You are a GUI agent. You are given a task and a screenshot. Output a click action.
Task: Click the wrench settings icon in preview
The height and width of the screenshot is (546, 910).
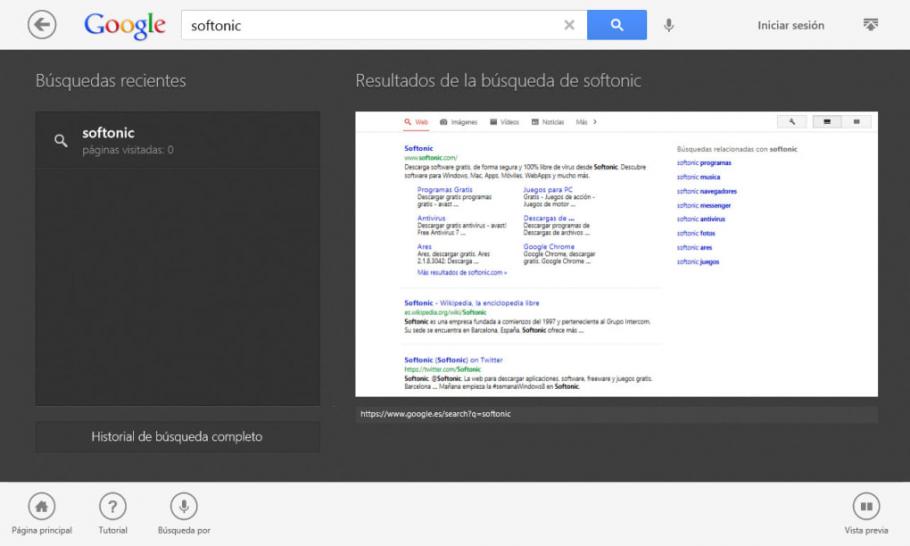[x=791, y=122]
